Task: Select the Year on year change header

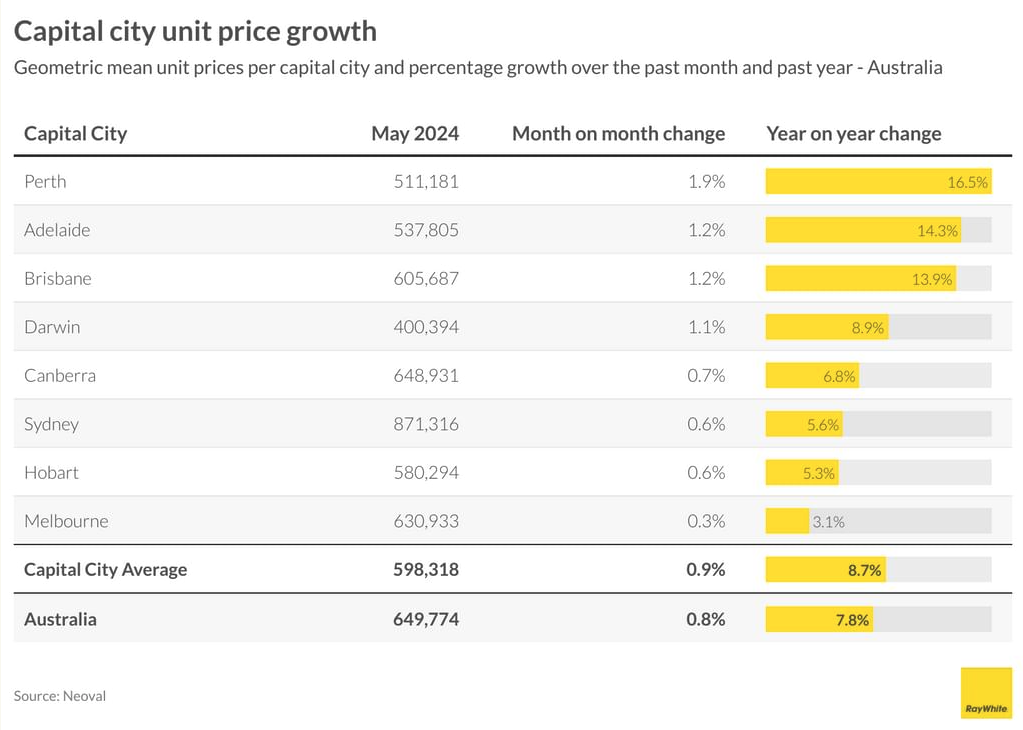Action: 853,133
